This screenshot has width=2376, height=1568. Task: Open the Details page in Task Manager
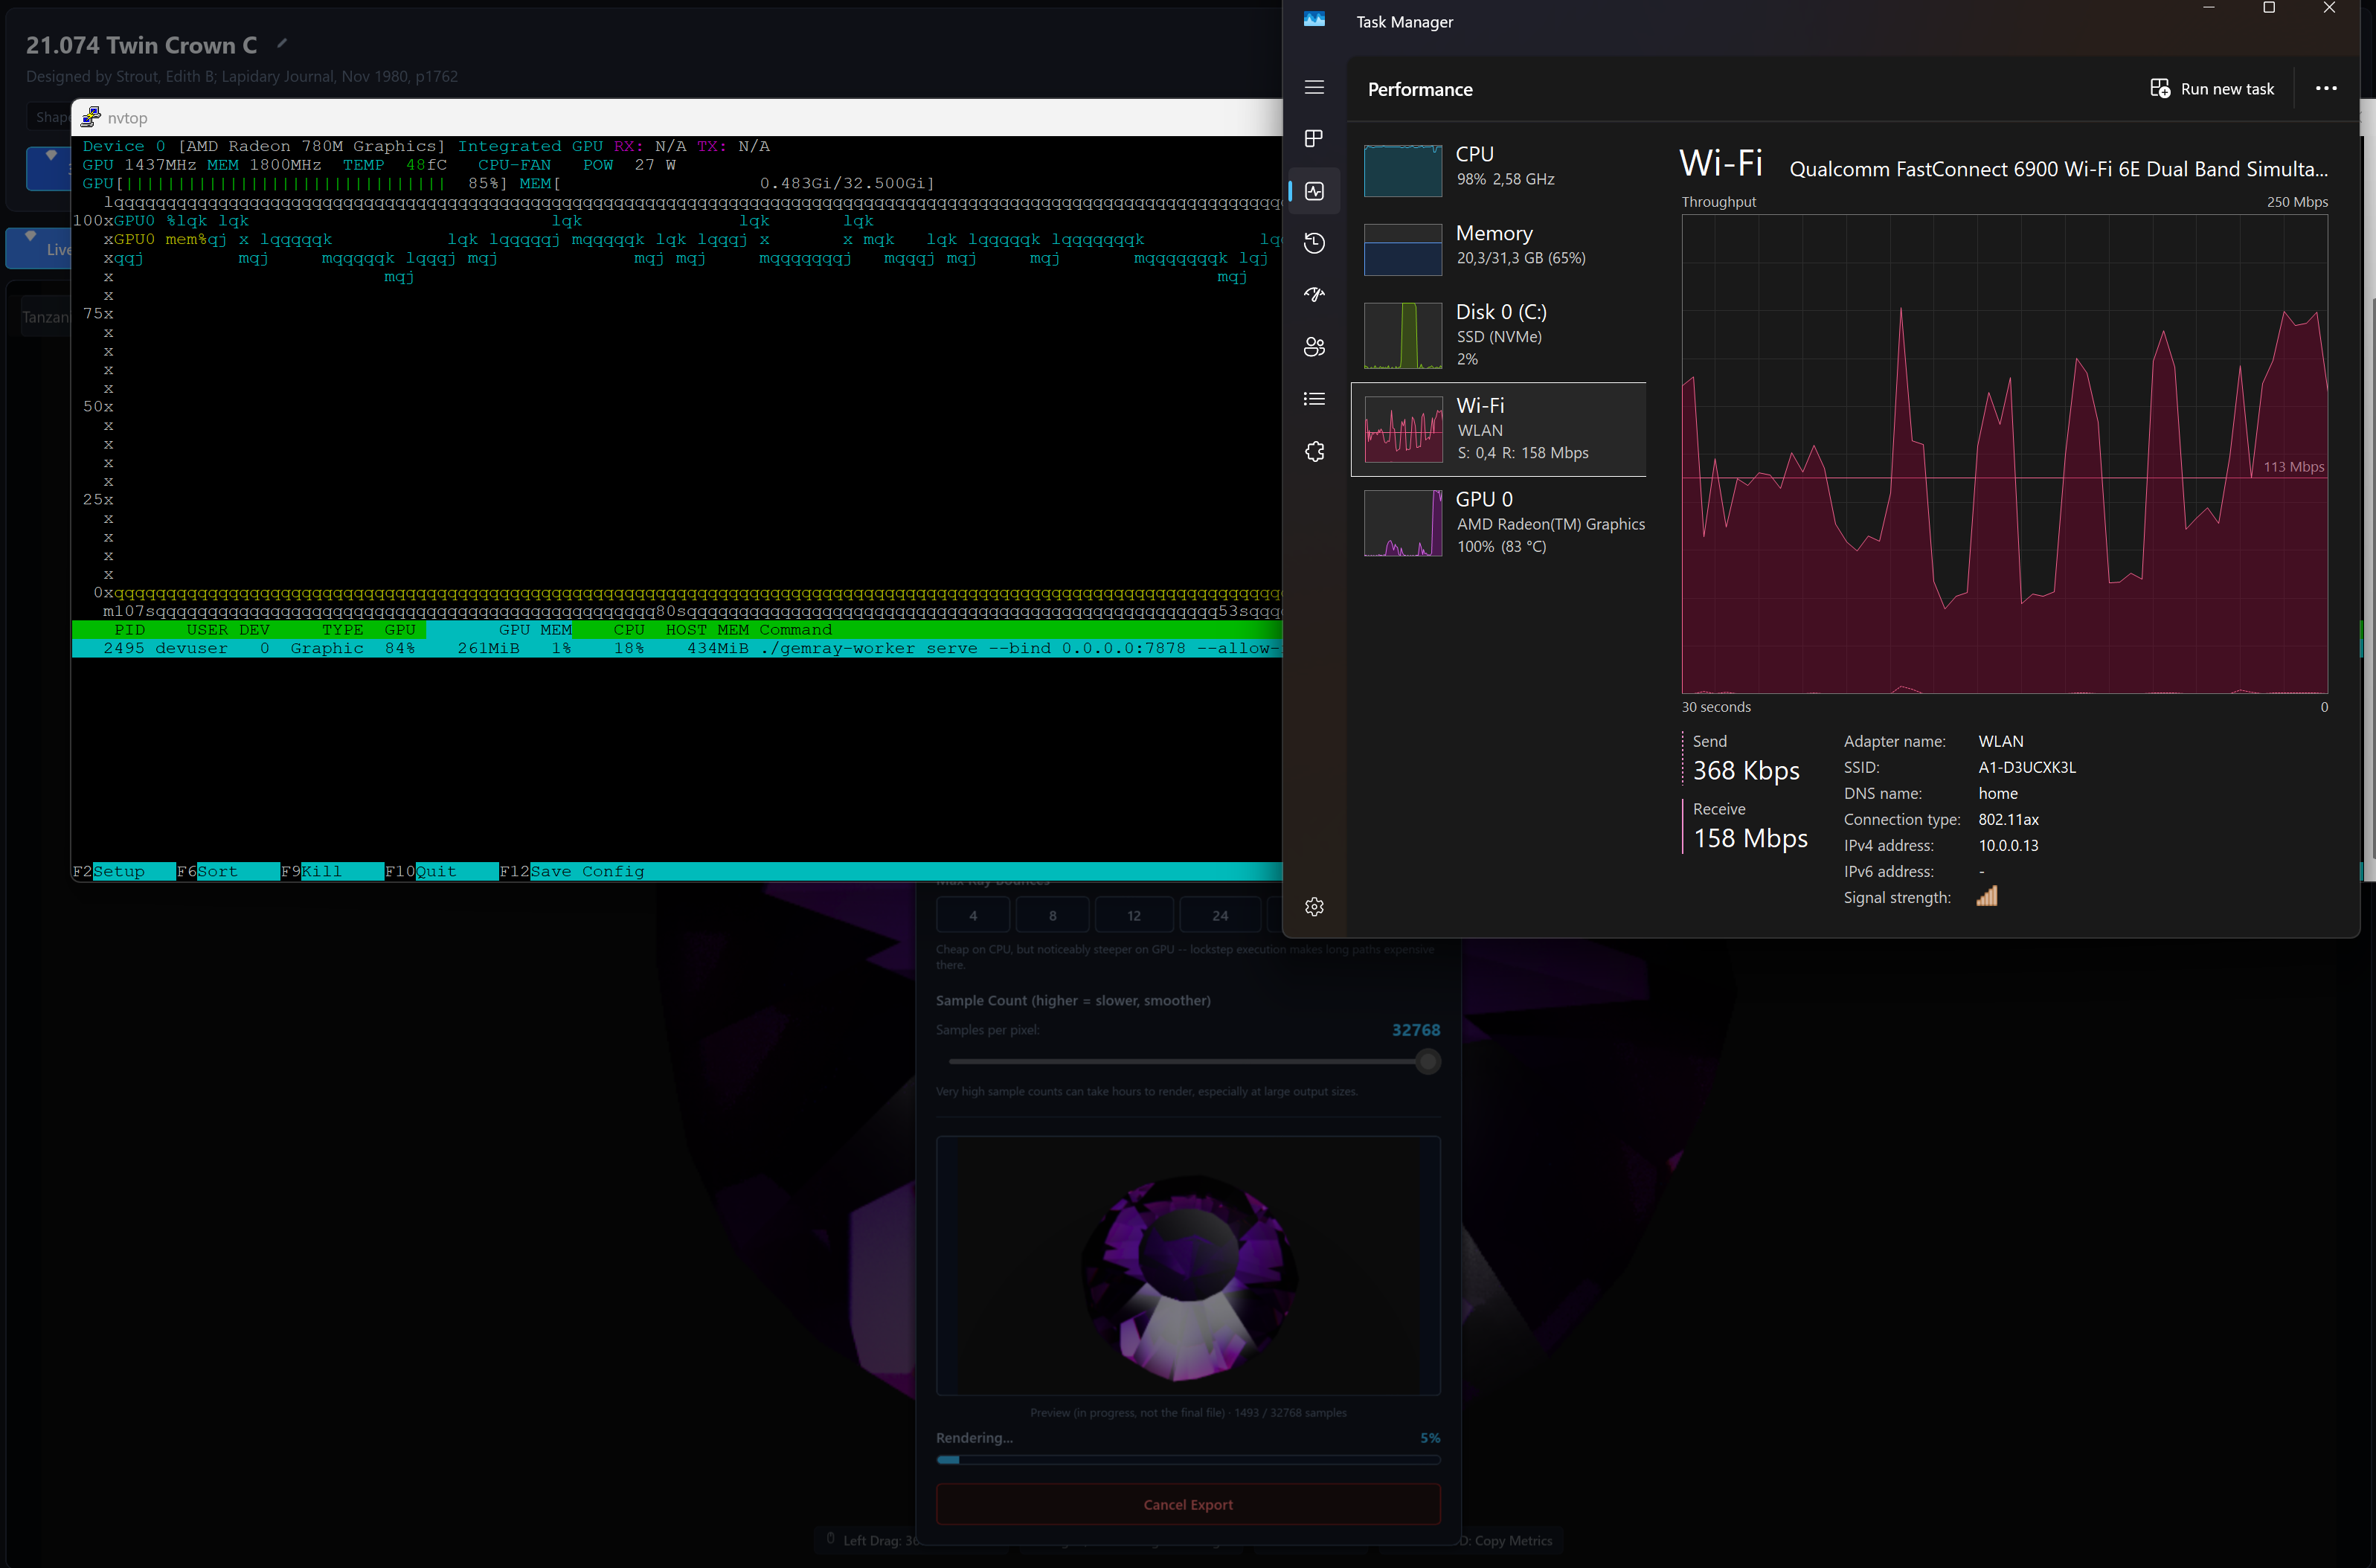[x=1314, y=399]
